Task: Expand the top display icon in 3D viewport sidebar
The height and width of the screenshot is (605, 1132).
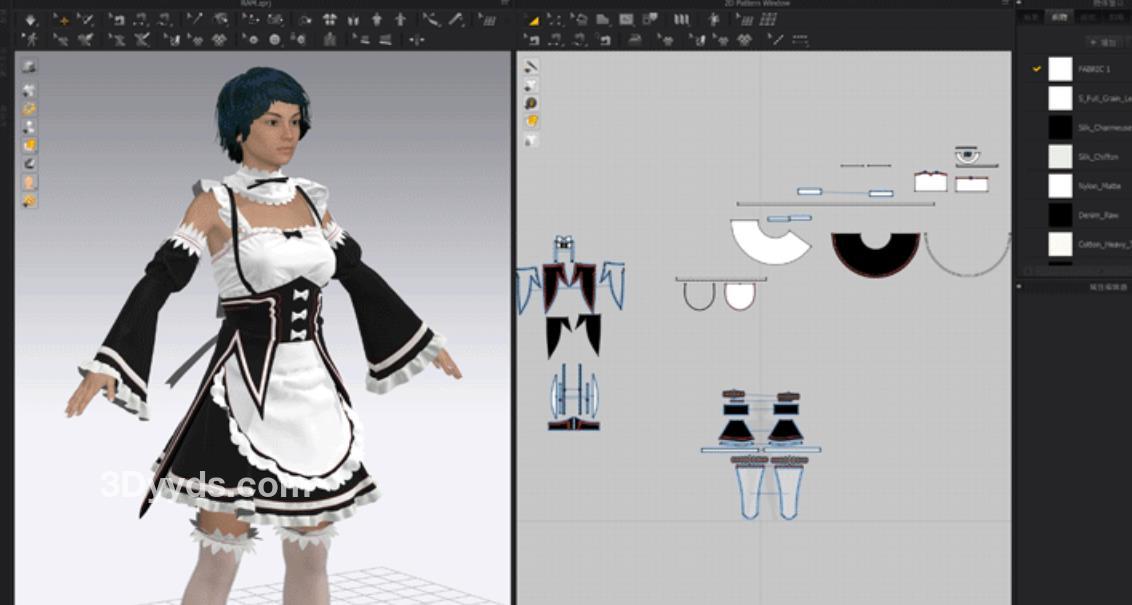Action: pyautogui.click(x=30, y=67)
